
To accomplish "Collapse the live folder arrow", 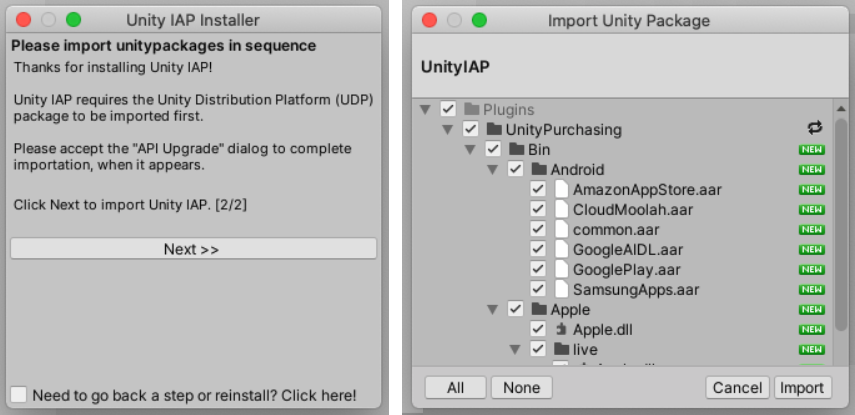I will pyautogui.click(x=515, y=350).
